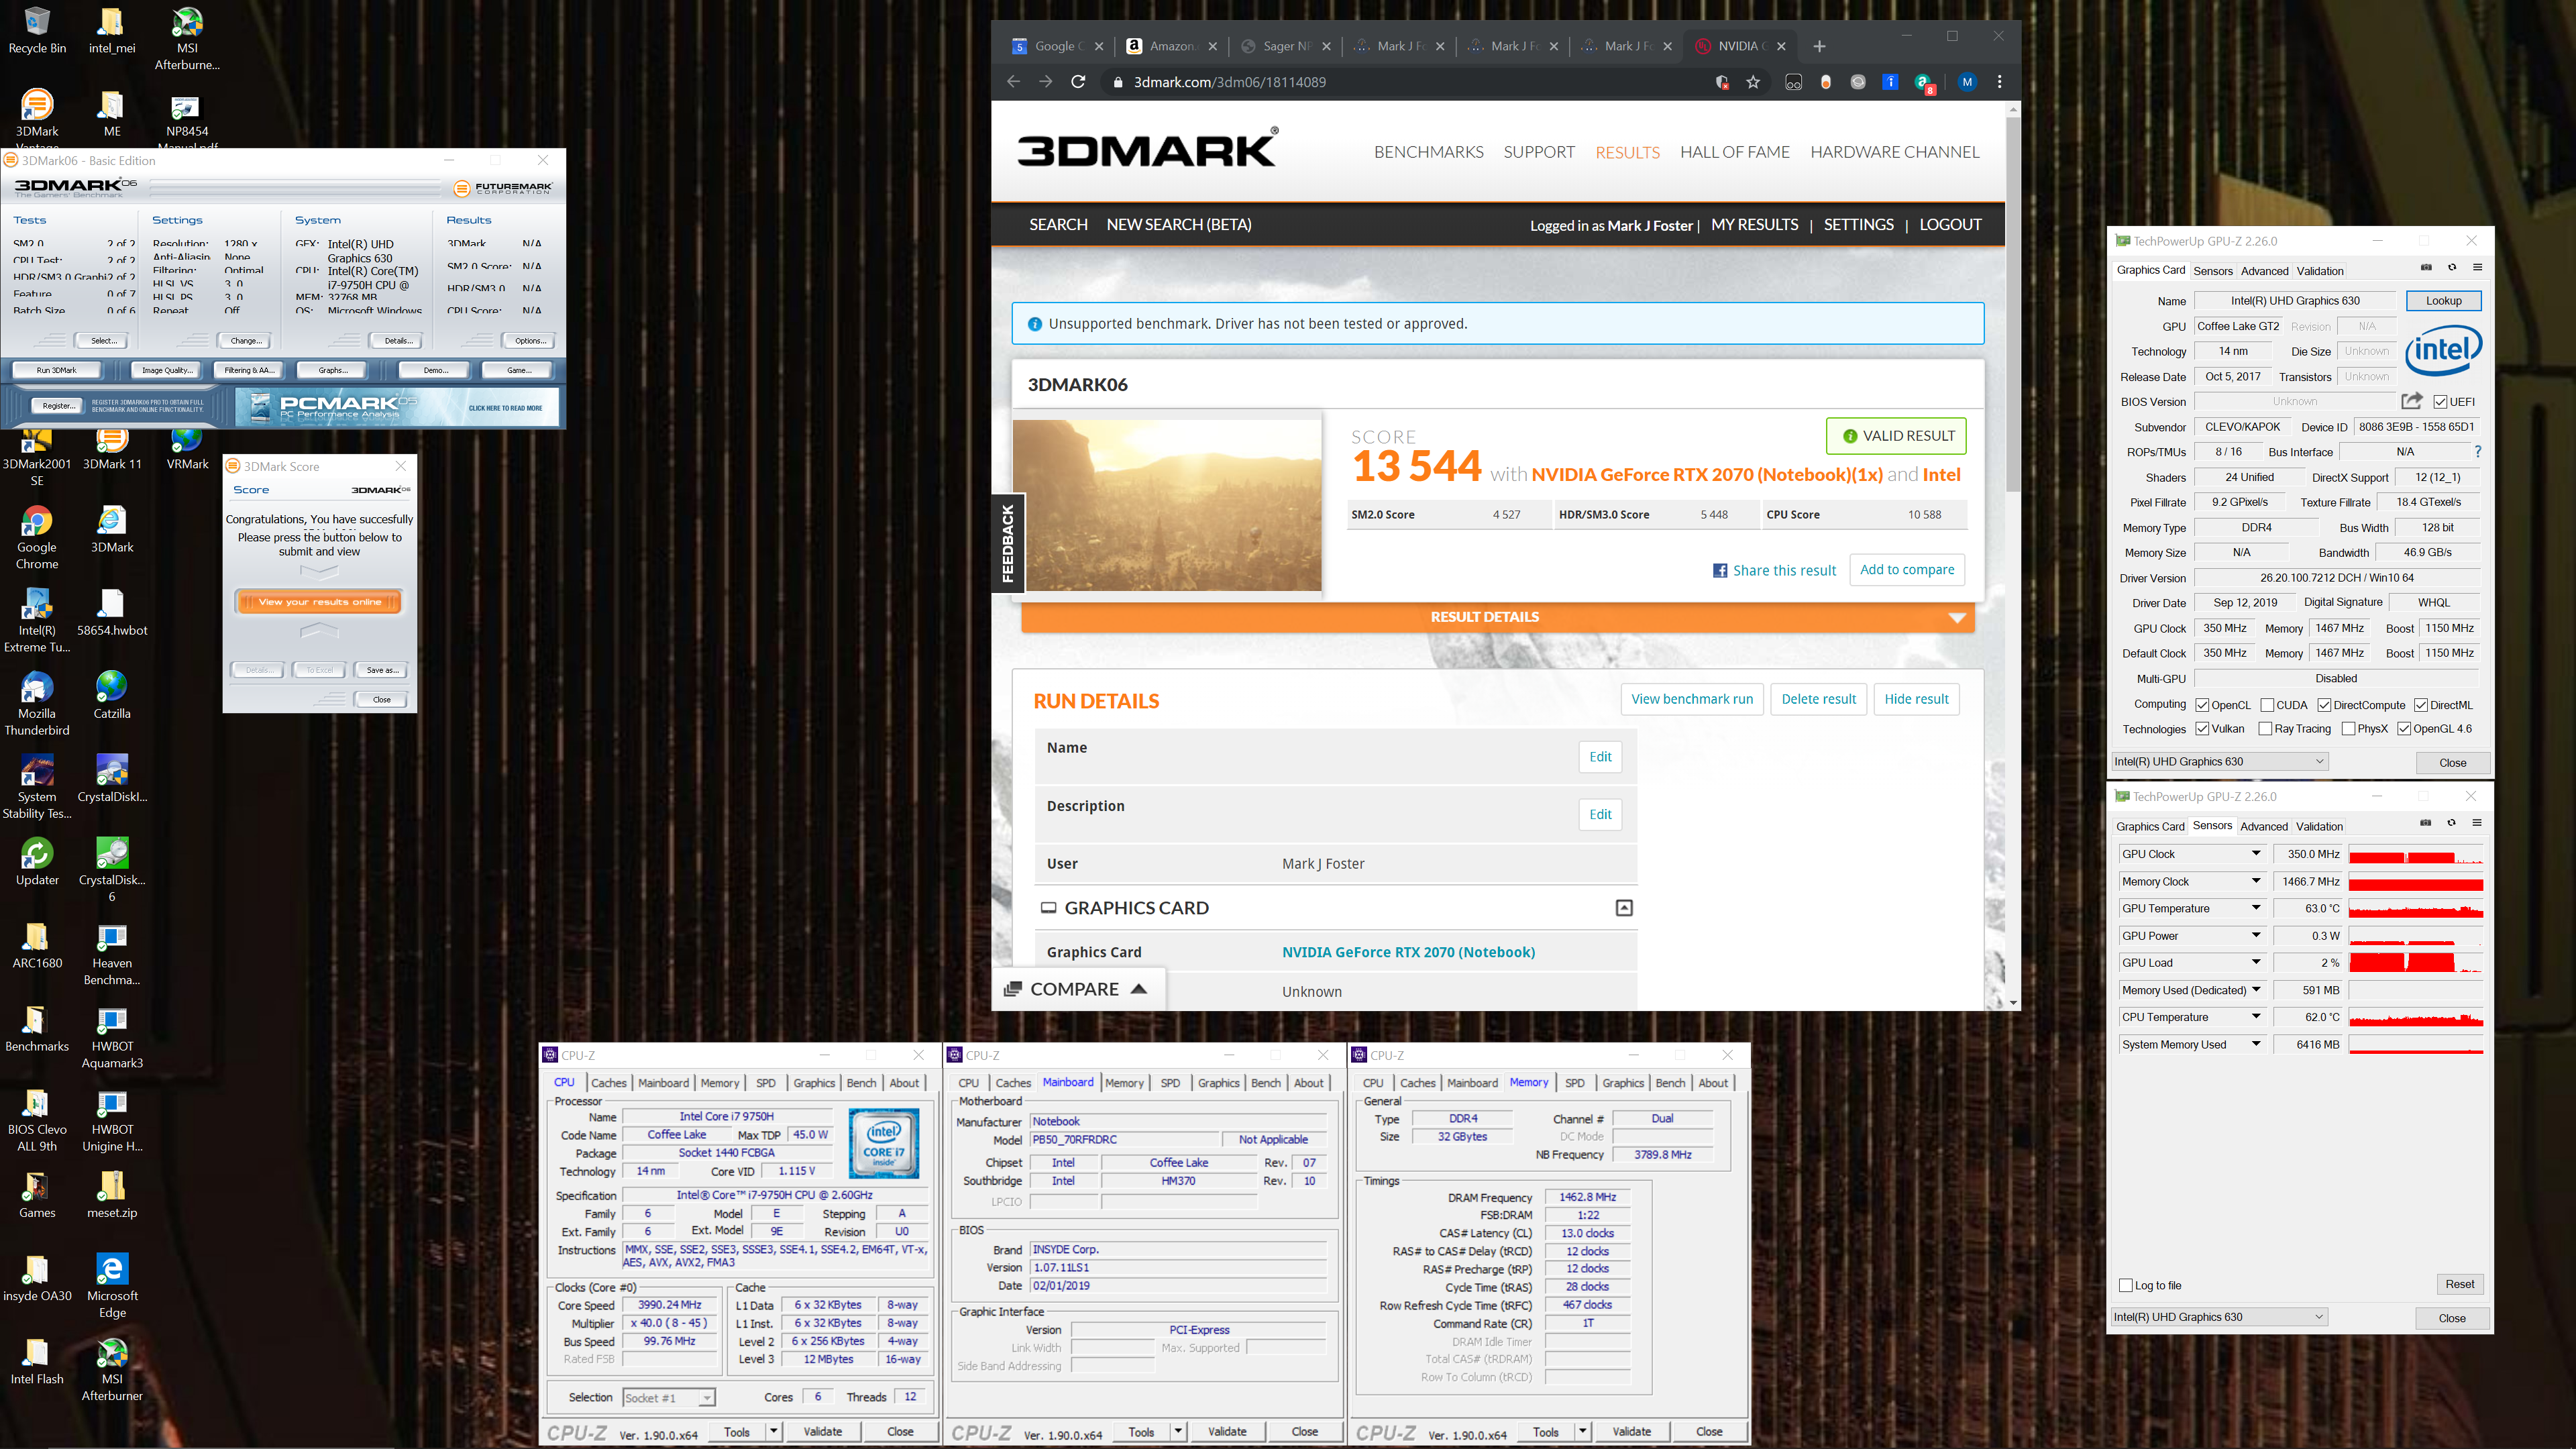2576x1449 pixels.
Task: Click the GPU Load red sensor graph
Action: point(2415,963)
